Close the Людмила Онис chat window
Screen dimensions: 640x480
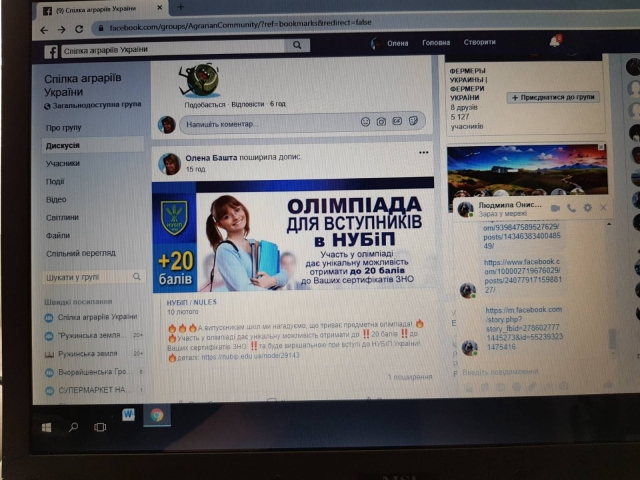(x=603, y=207)
